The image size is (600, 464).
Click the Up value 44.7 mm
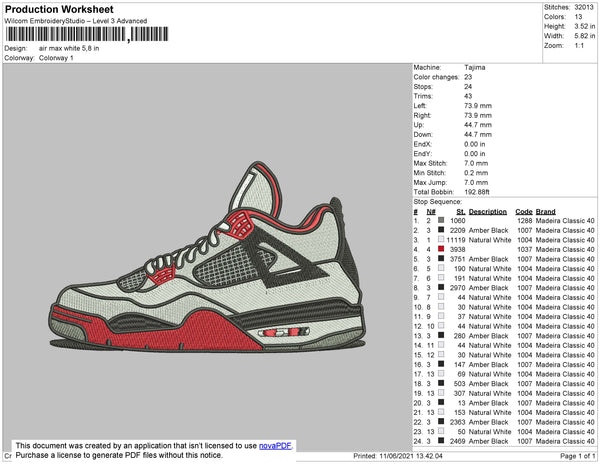tap(478, 125)
